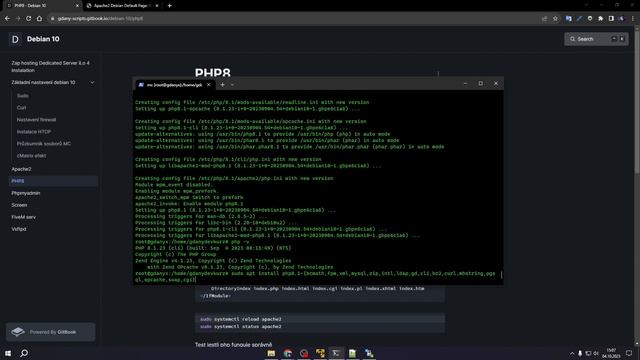Close the Apache2 Debian Default Page tab
The image size is (640, 360).
tap(157, 6)
